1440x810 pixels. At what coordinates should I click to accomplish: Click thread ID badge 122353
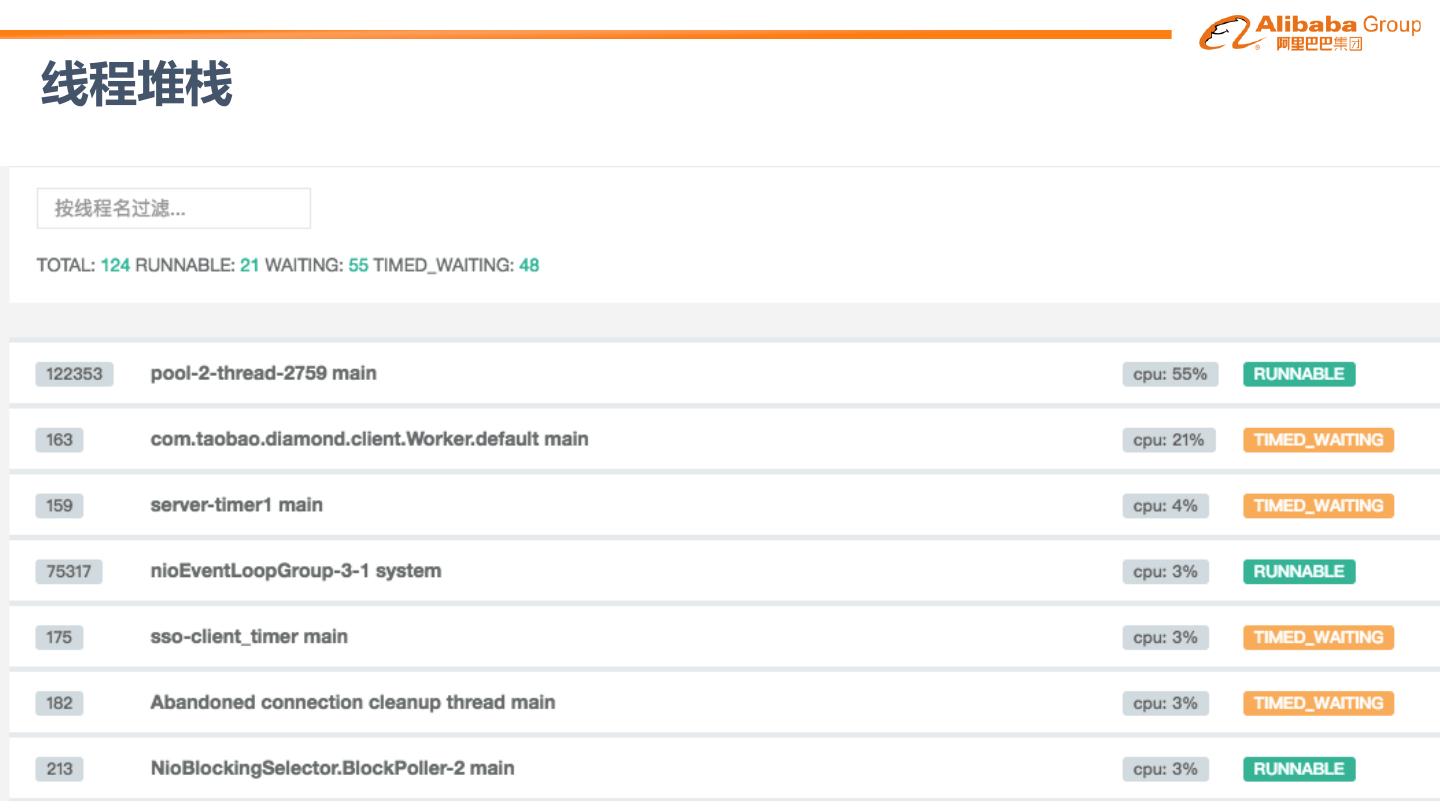pyautogui.click(x=74, y=374)
